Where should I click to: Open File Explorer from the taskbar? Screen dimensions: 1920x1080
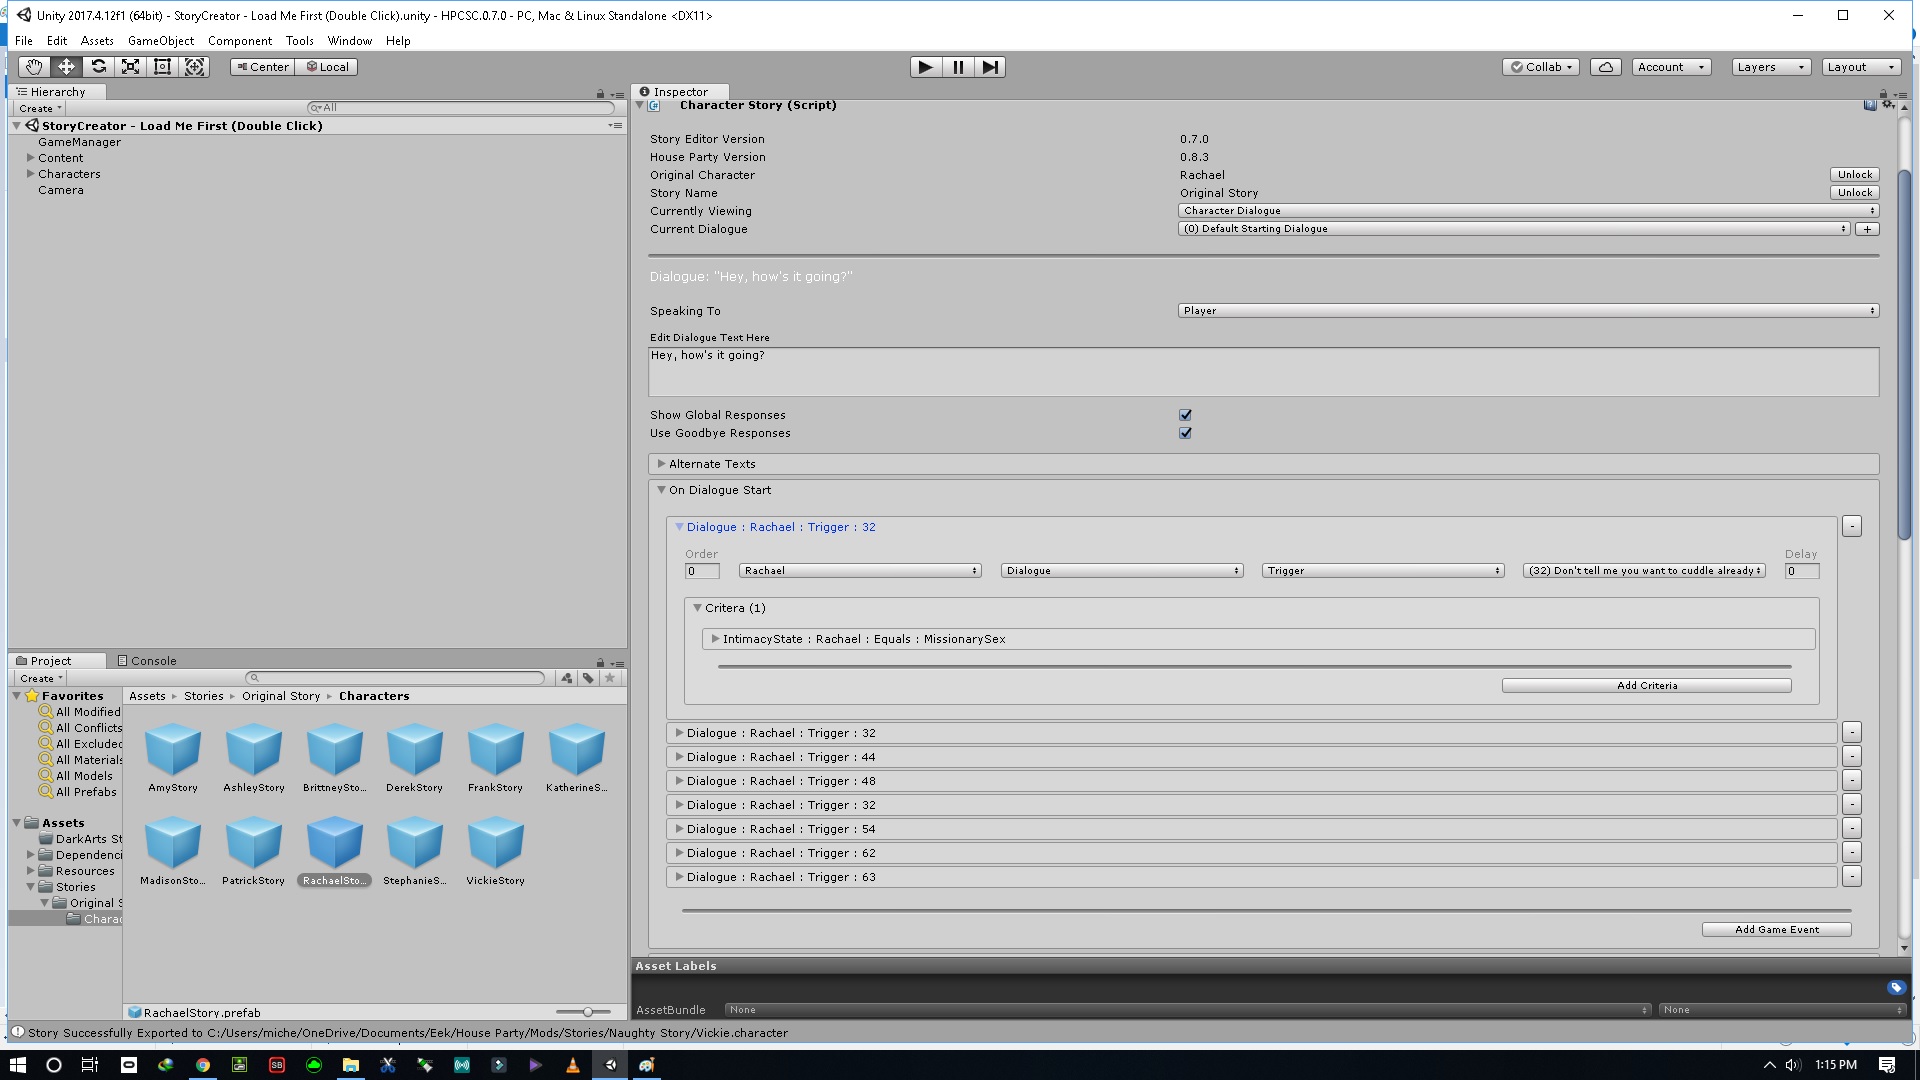click(x=350, y=1065)
